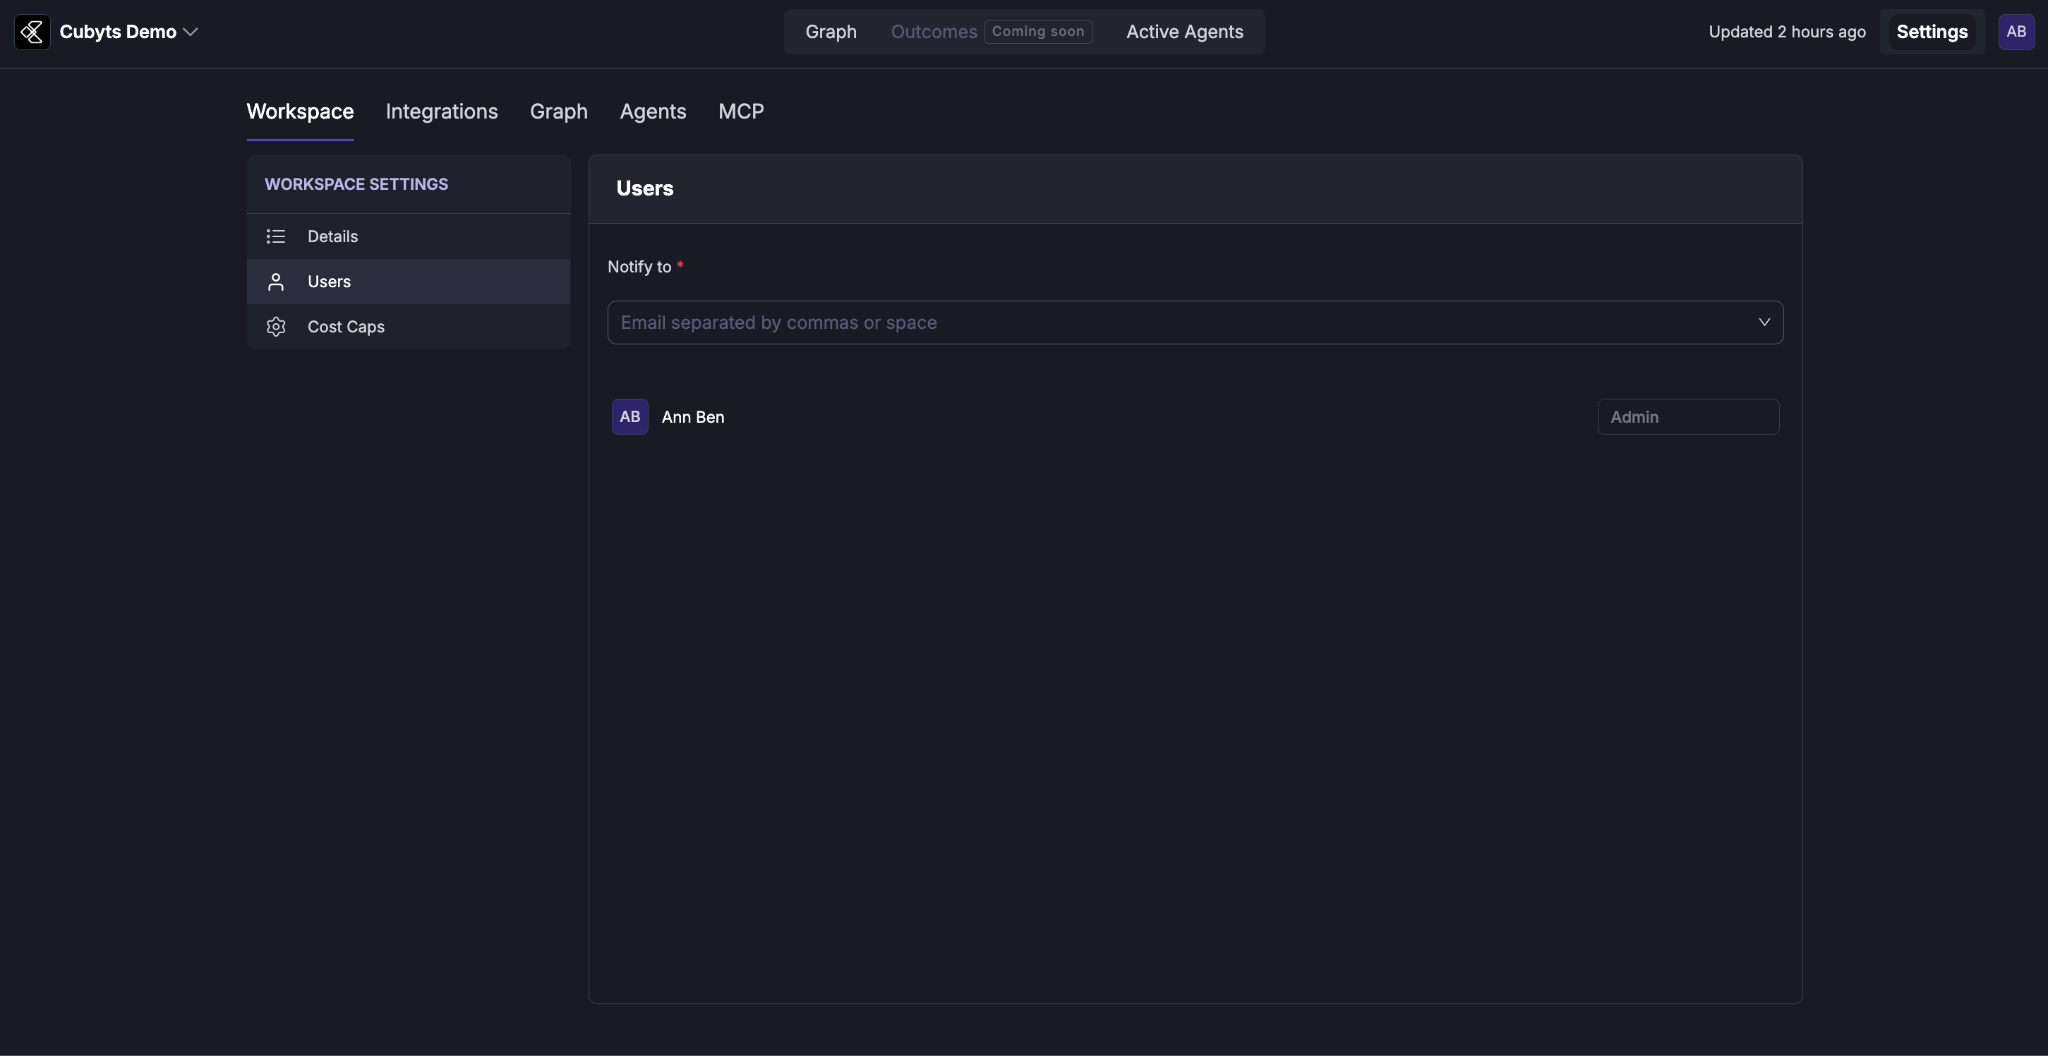Click the Details list icon in sidebar
The height and width of the screenshot is (1056, 2048).
pos(276,237)
